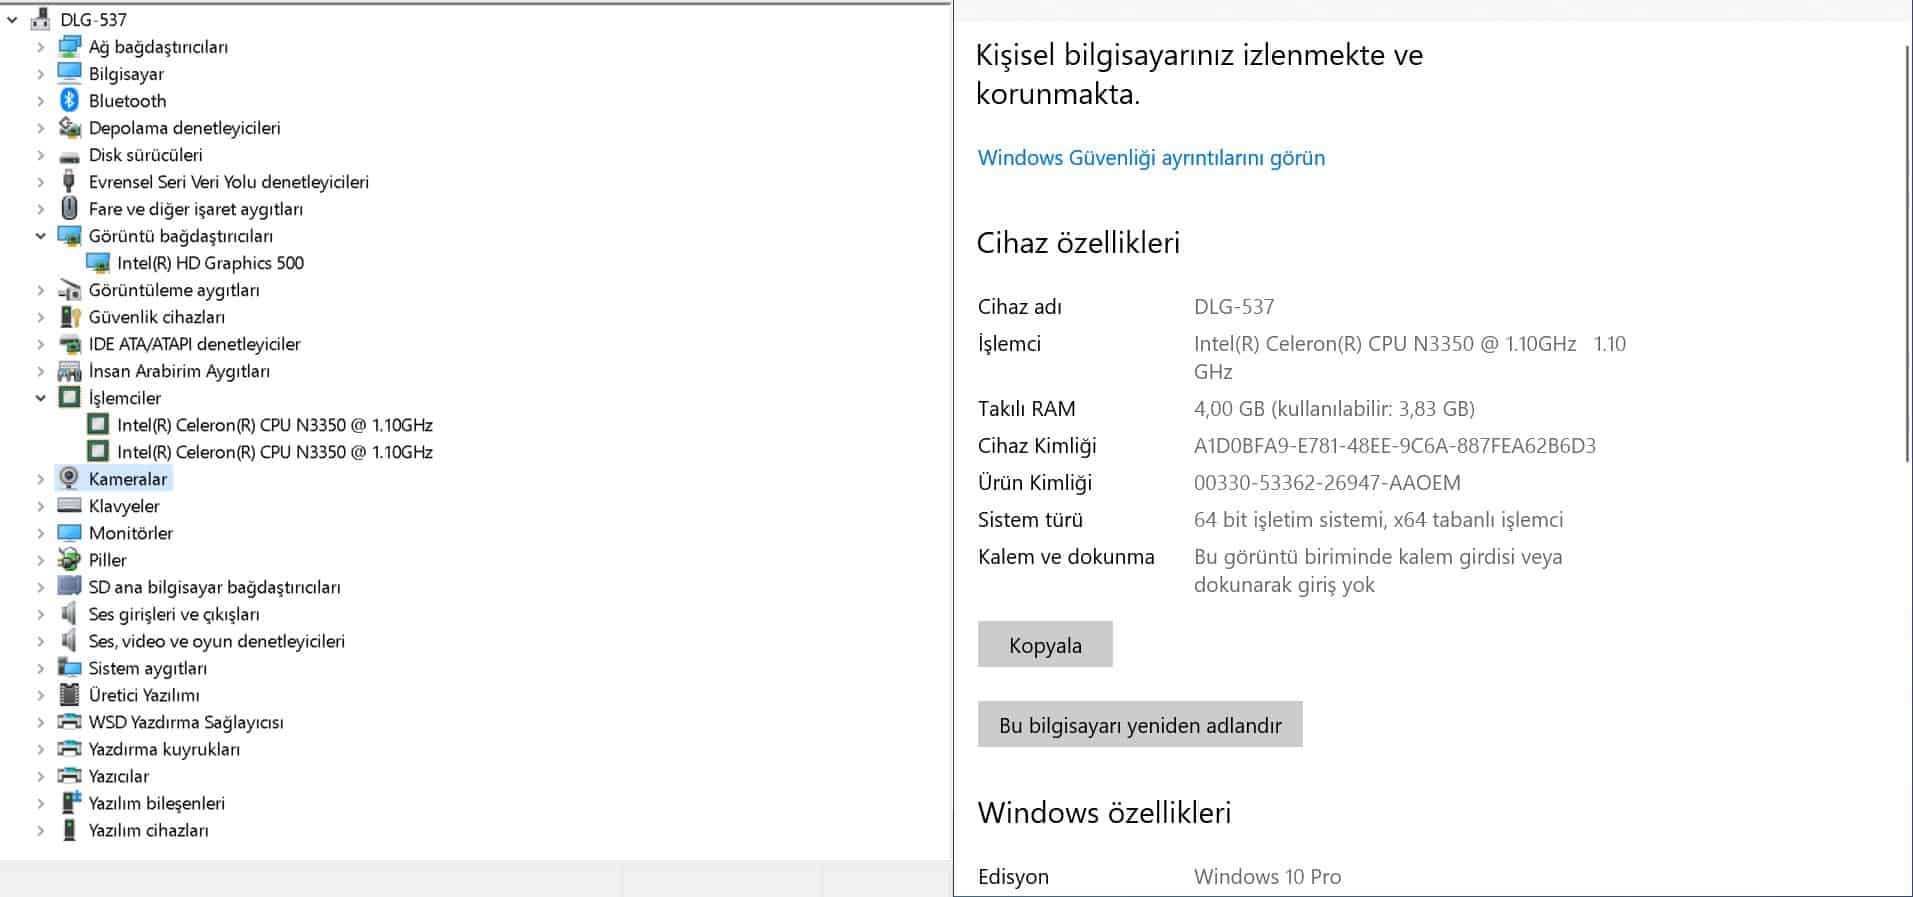Image resolution: width=1913 pixels, height=897 pixels.
Task: Select the Monitörler screen icon
Action: point(69,532)
